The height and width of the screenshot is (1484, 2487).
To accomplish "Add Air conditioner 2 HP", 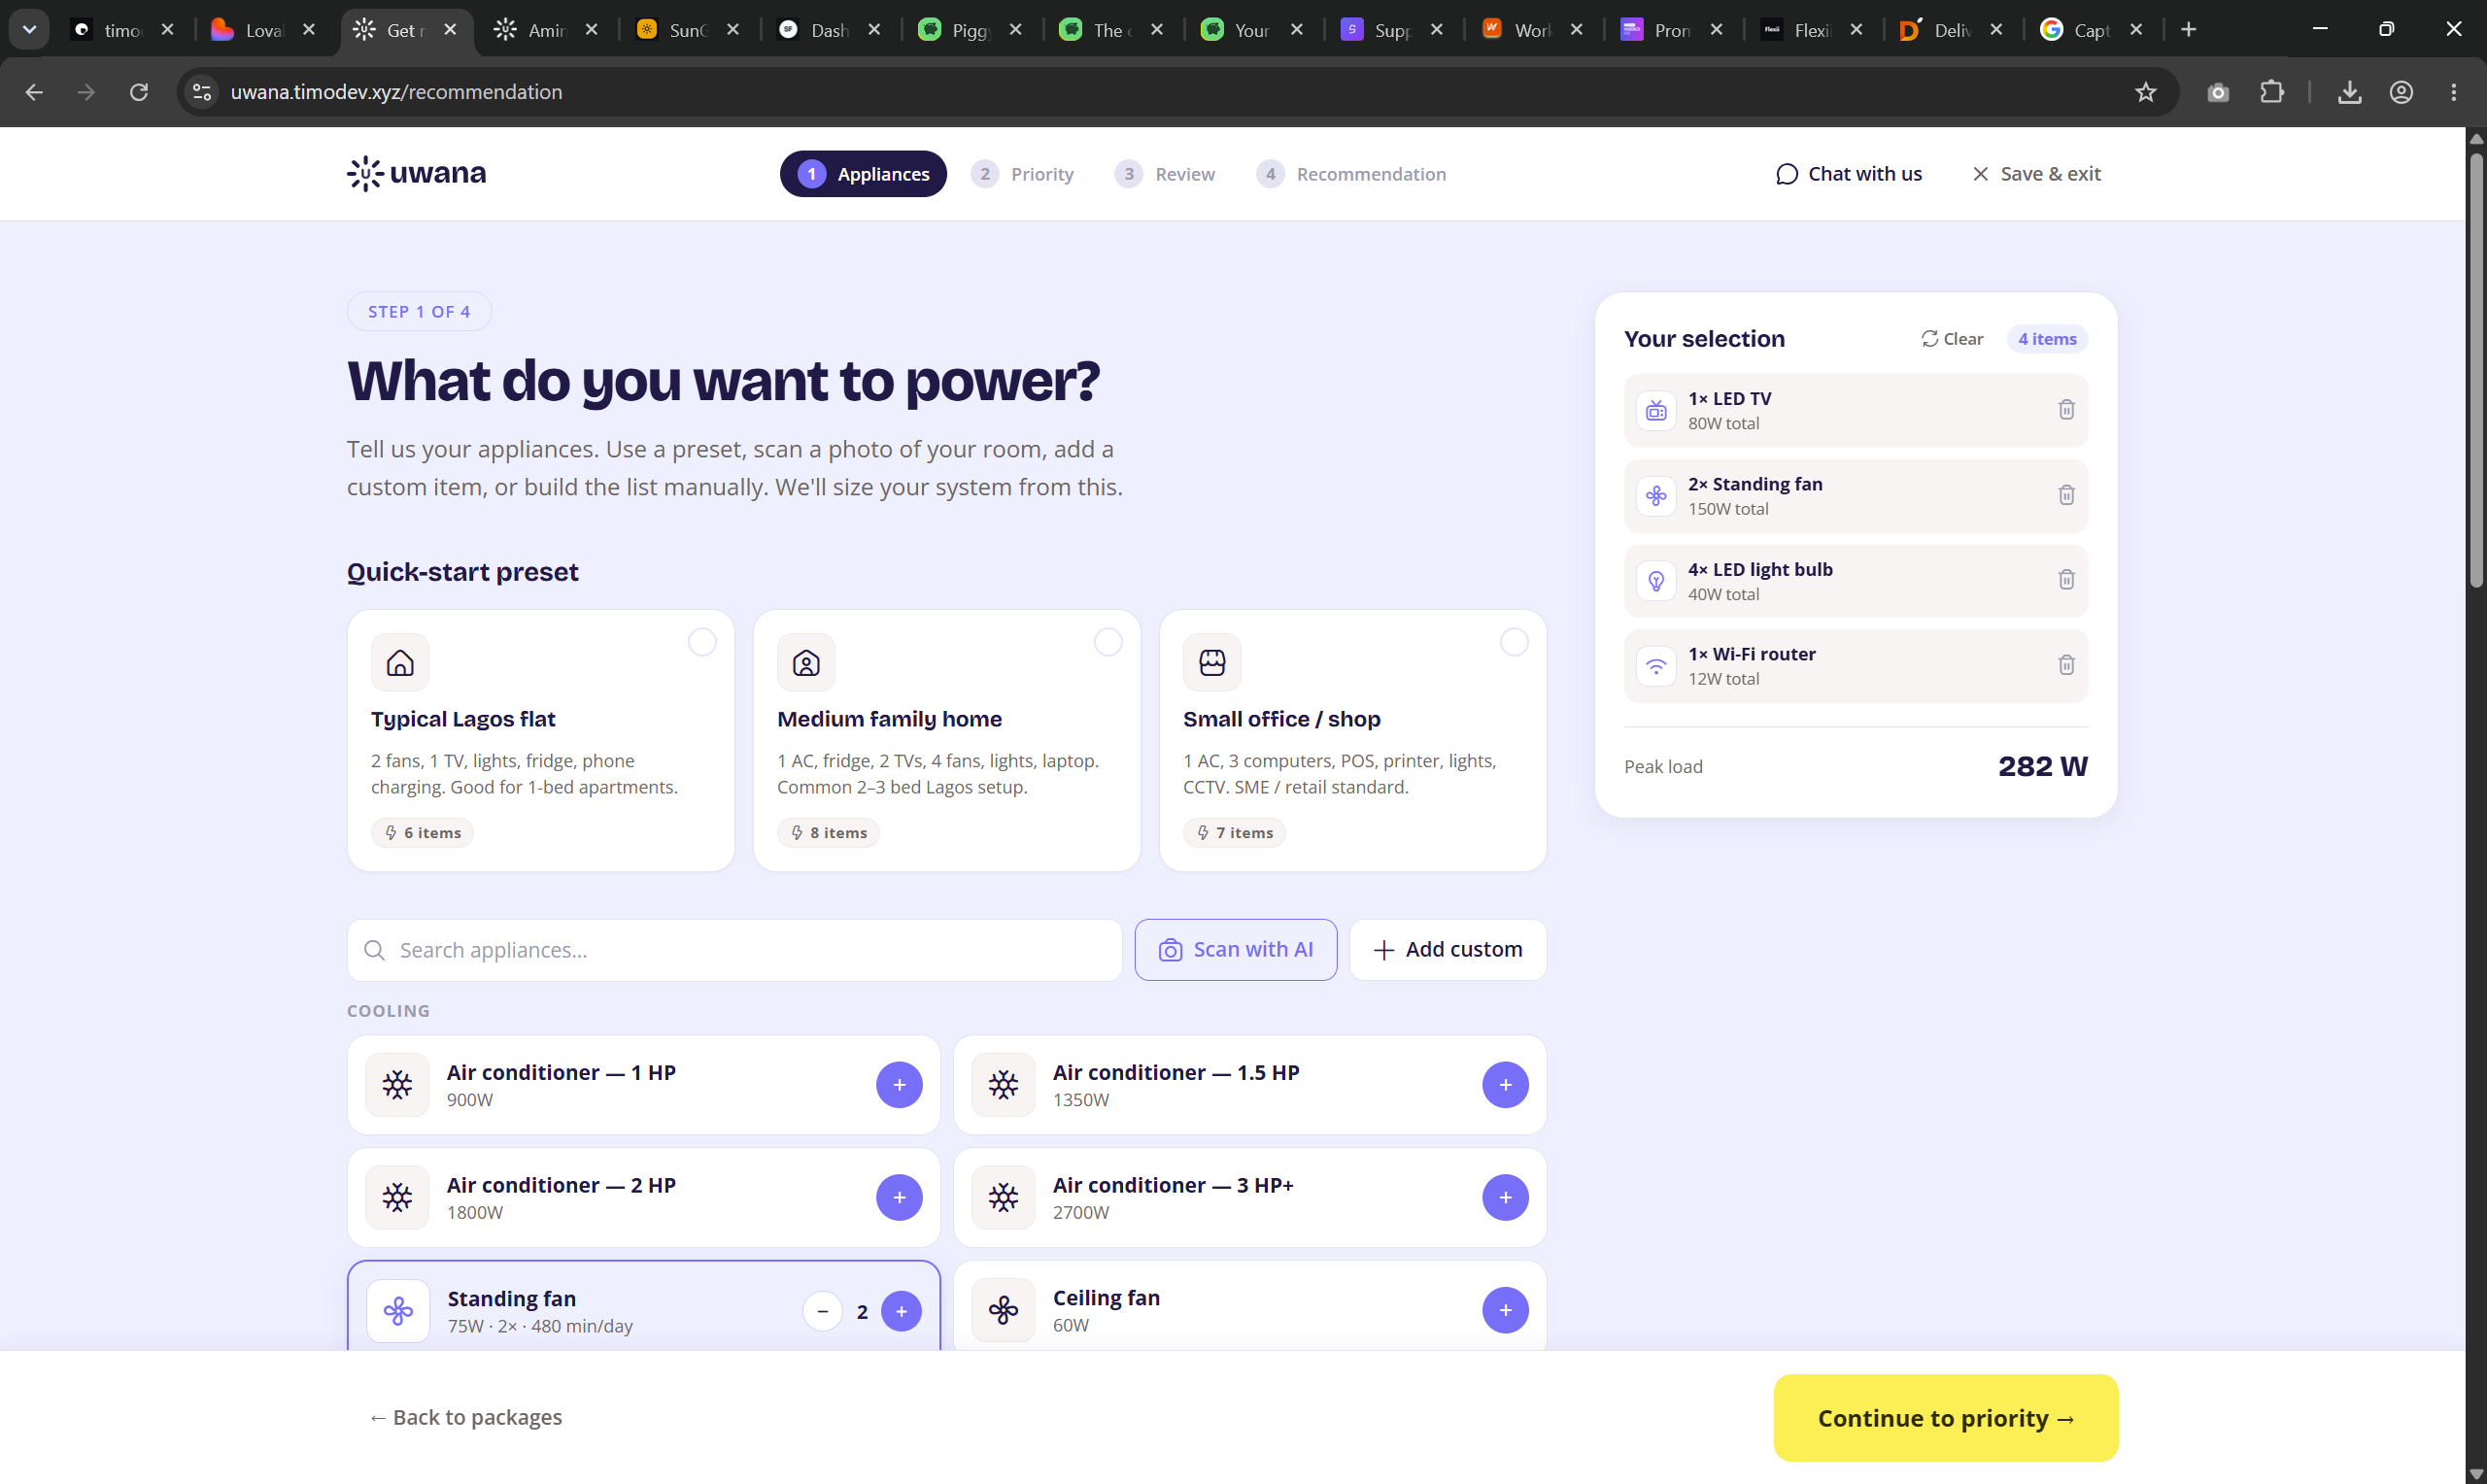I will click(x=899, y=1197).
